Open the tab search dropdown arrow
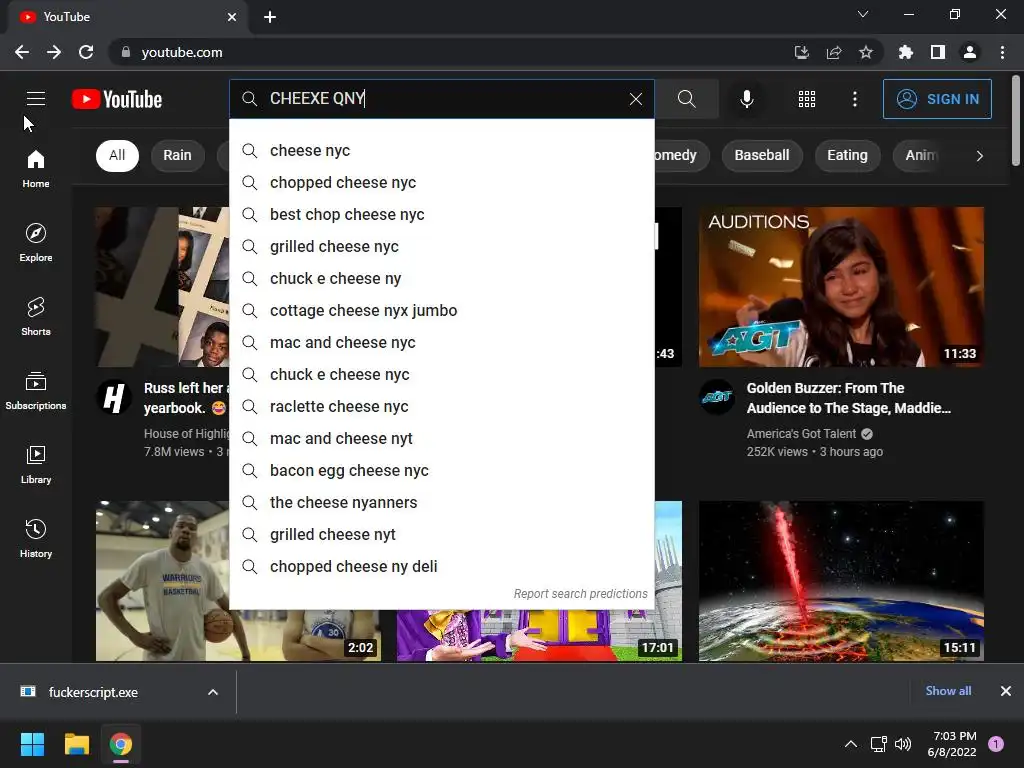This screenshot has height=768, width=1024. (863, 14)
